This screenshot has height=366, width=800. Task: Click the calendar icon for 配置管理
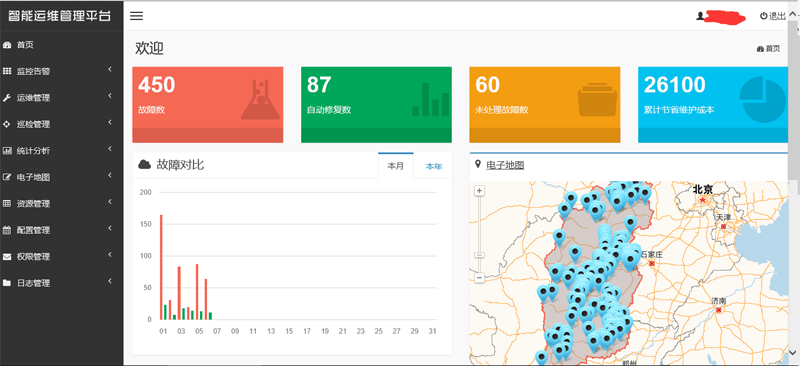7,230
